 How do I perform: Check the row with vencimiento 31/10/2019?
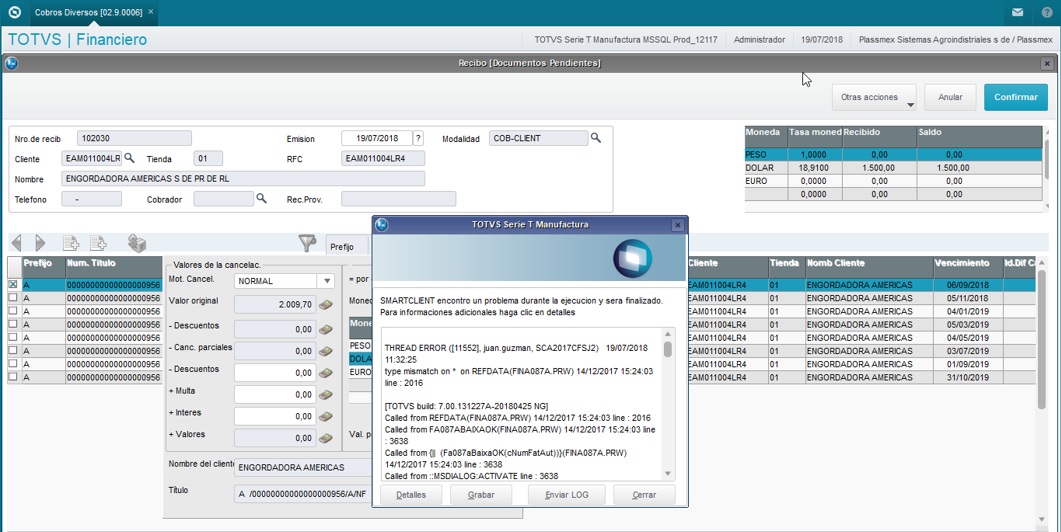(13, 377)
